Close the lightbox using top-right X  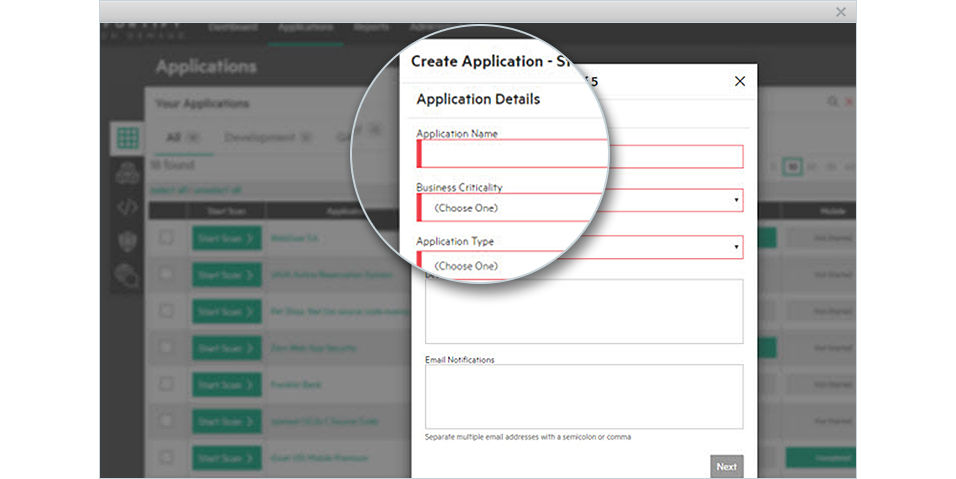(840, 12)
